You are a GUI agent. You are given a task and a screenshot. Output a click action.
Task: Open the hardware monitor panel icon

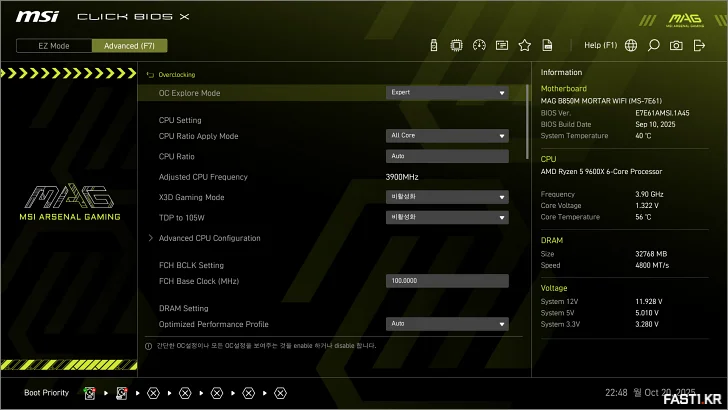502,45
